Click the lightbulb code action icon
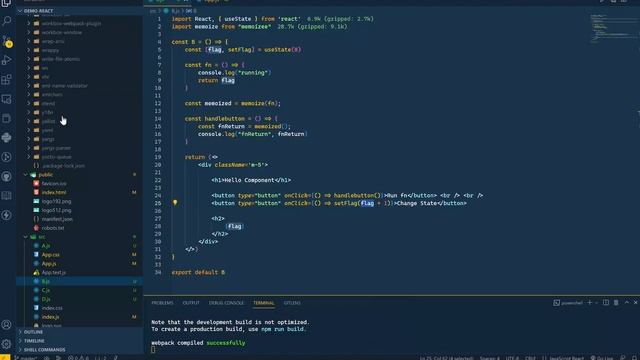 pos(175,202)
